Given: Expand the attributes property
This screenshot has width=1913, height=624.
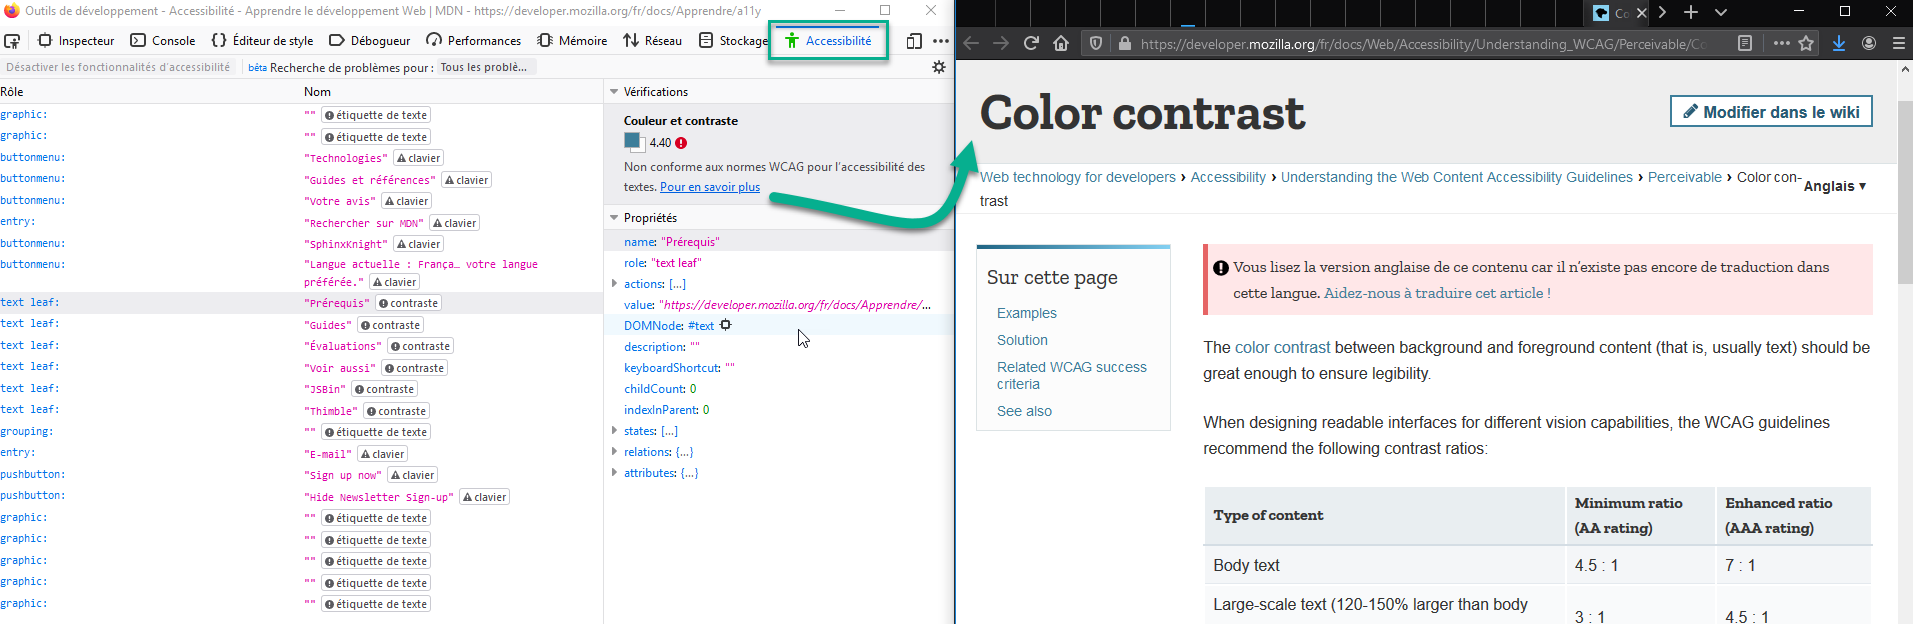Looking at the screenshot, I should coord(614,473).
